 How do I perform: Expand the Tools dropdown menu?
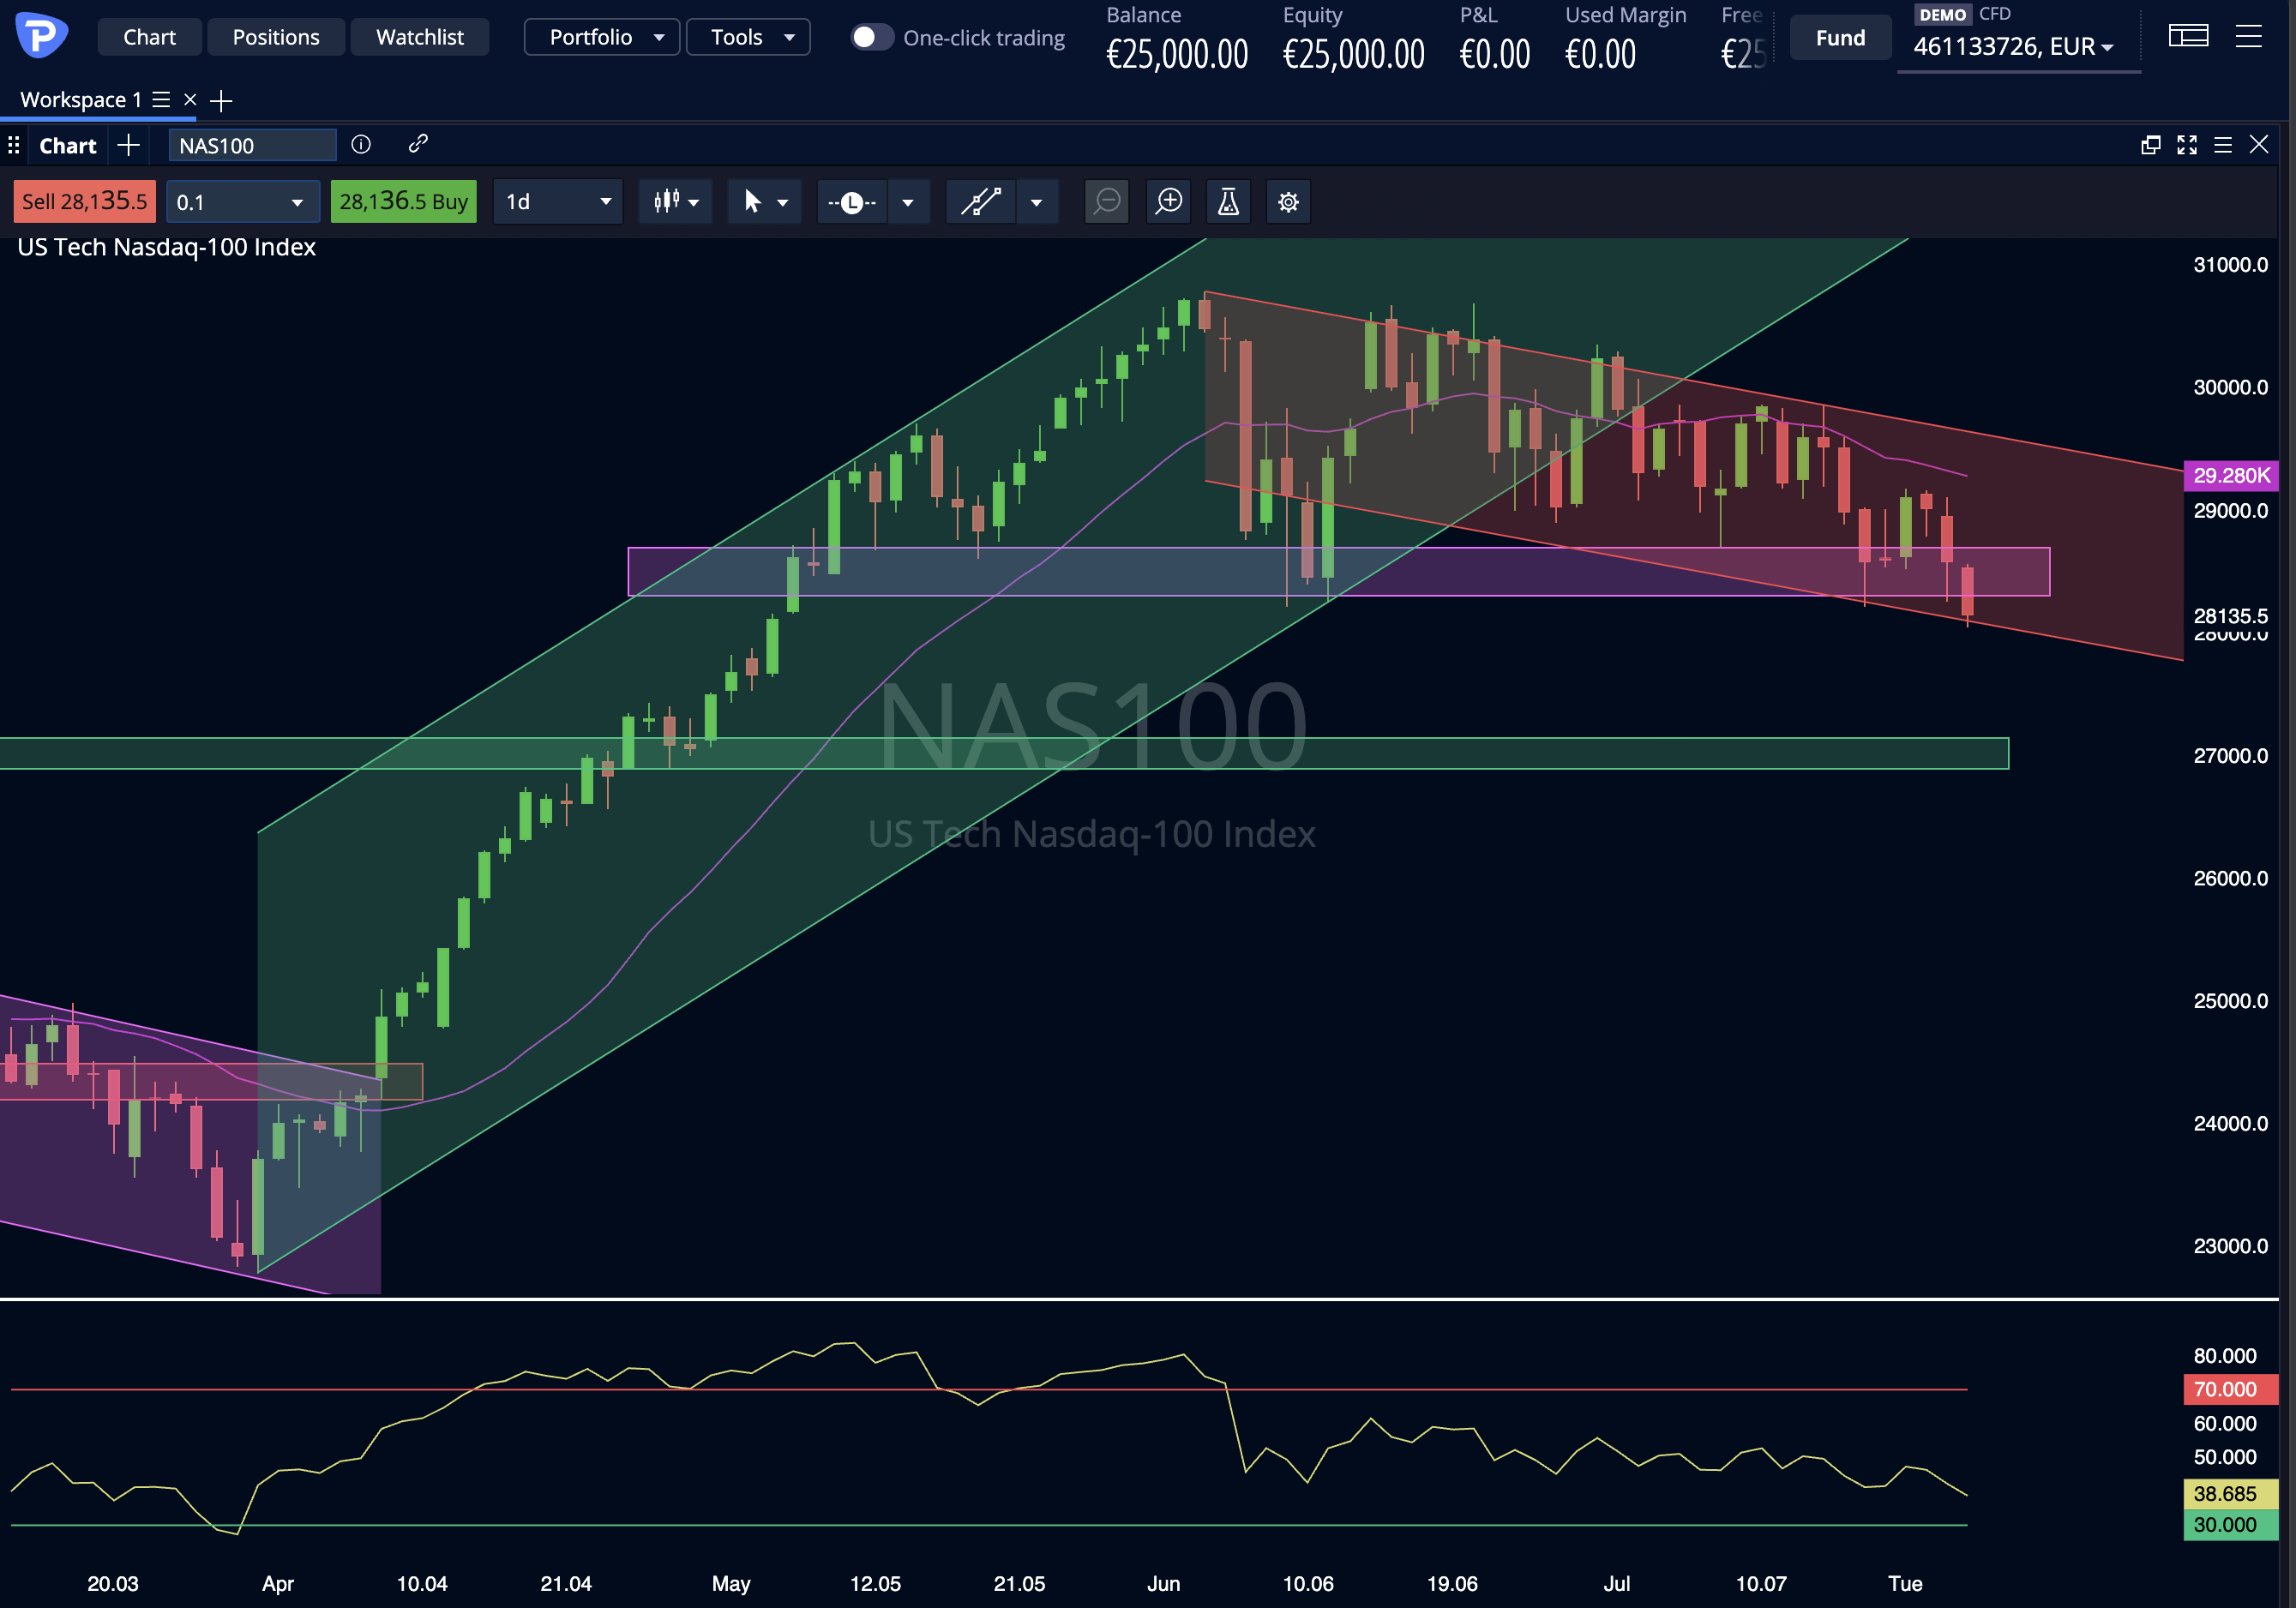[748, 37]
